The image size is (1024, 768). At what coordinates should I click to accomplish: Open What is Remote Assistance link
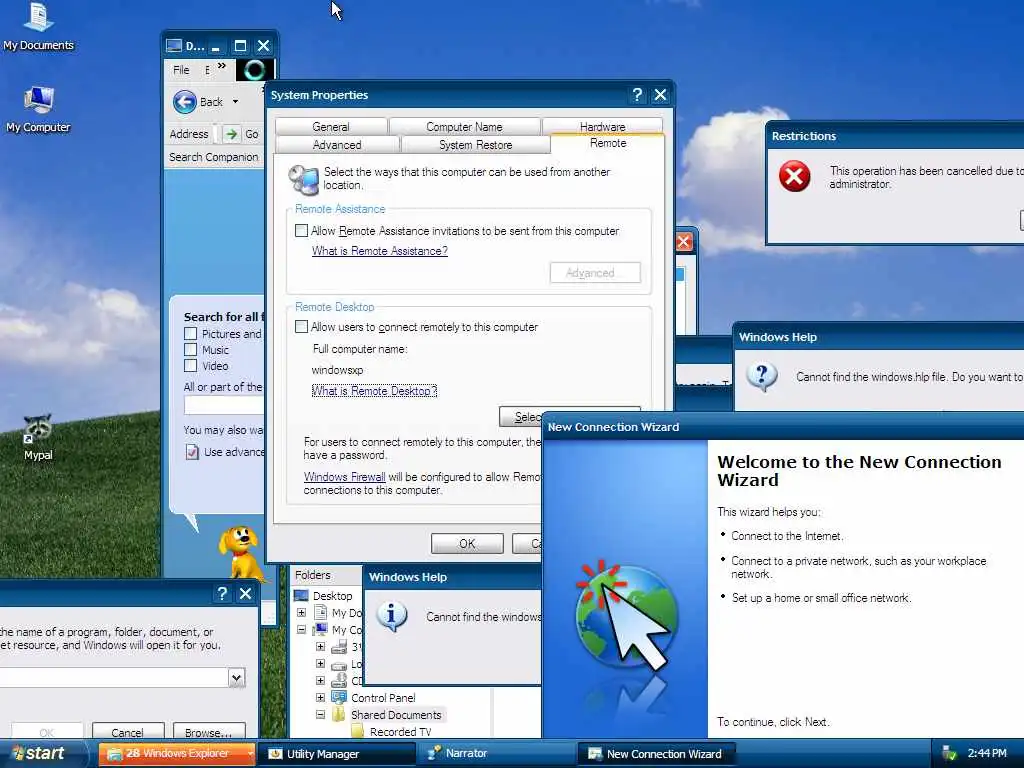(x=379, y=251)
